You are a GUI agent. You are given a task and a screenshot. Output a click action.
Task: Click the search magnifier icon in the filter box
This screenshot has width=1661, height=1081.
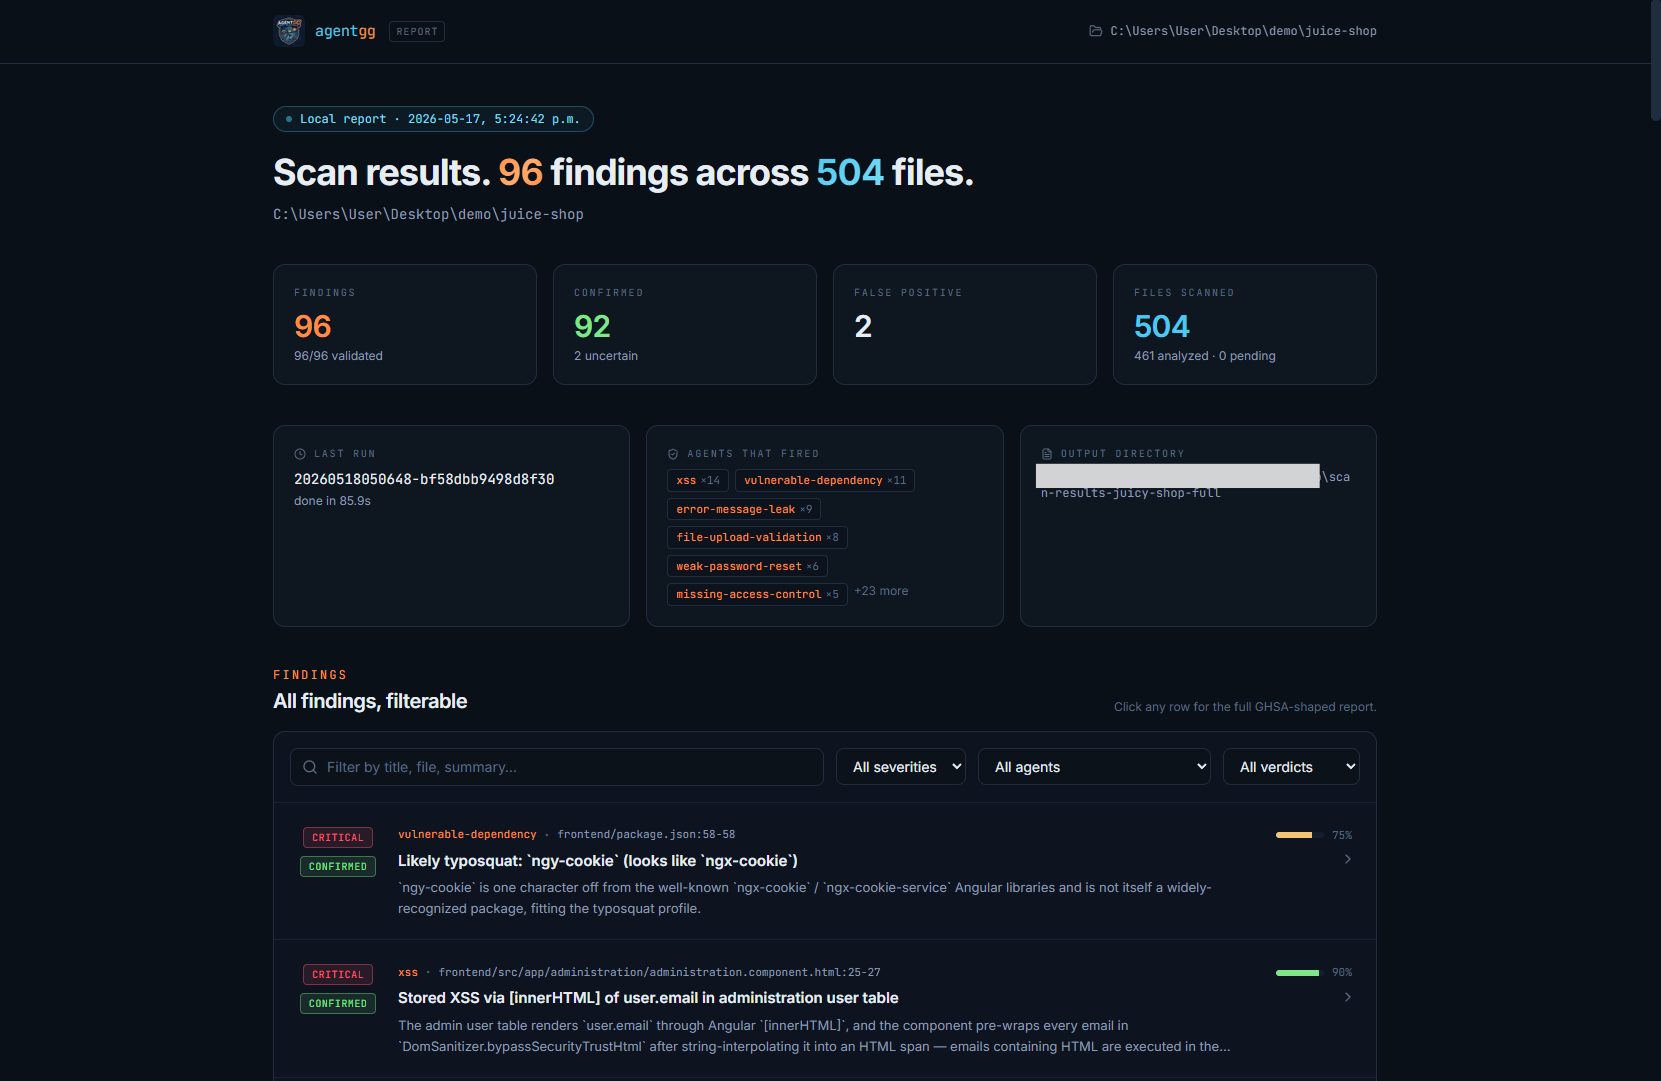pos(310,767)
